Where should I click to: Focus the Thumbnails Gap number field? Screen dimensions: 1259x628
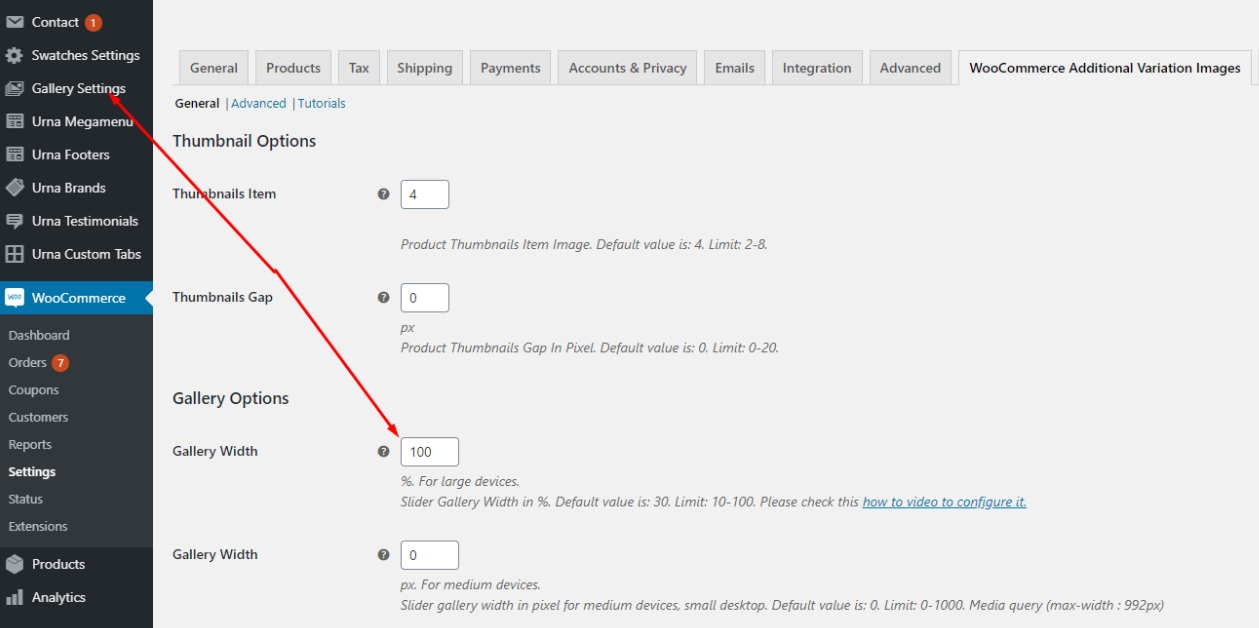coord(425,298)
